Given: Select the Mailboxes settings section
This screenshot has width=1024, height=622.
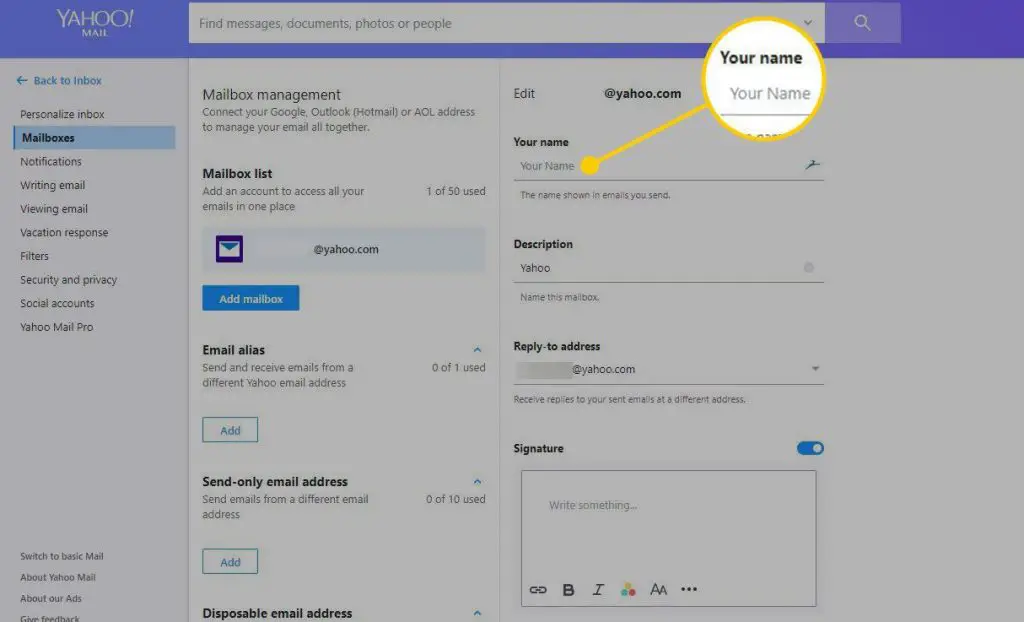Looking at the screenshot, I should click(94, 138).
